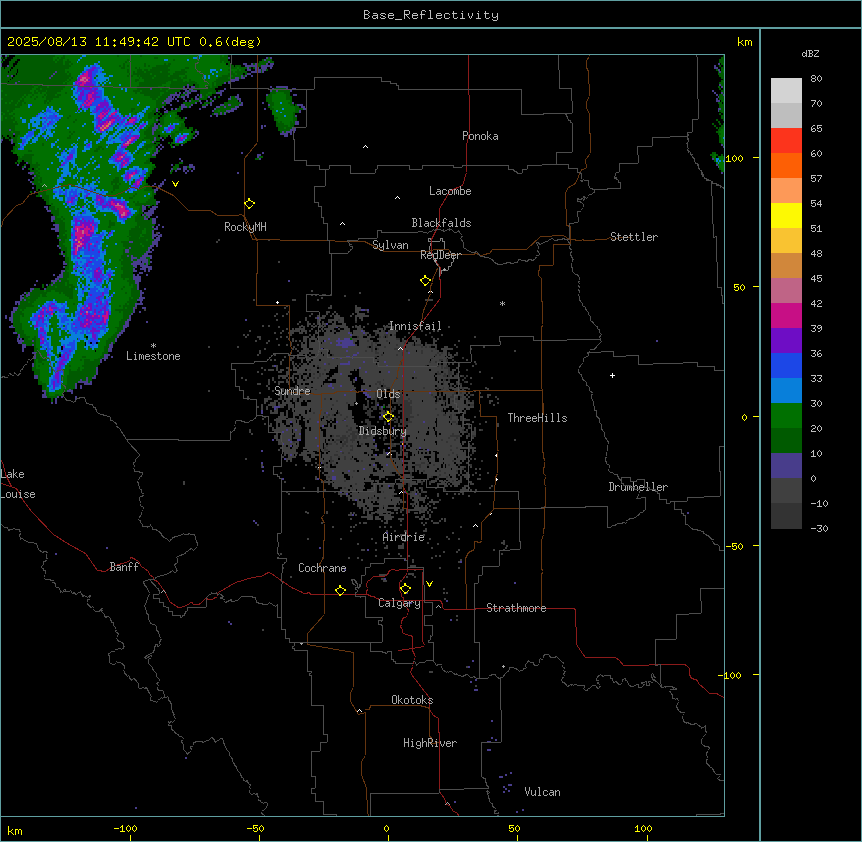Click the Stettler town label
This screenshot has width=862, height=842.
pyautogui.click(x=634, y=237)
